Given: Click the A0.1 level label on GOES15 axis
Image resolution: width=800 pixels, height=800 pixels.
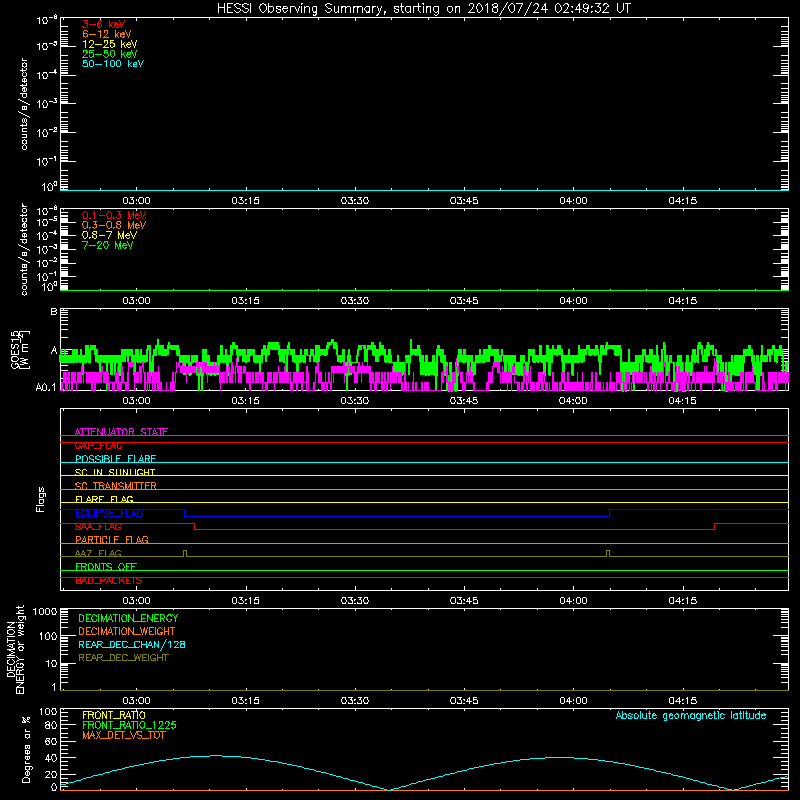Looking at the screenshot, I should 46,388.
